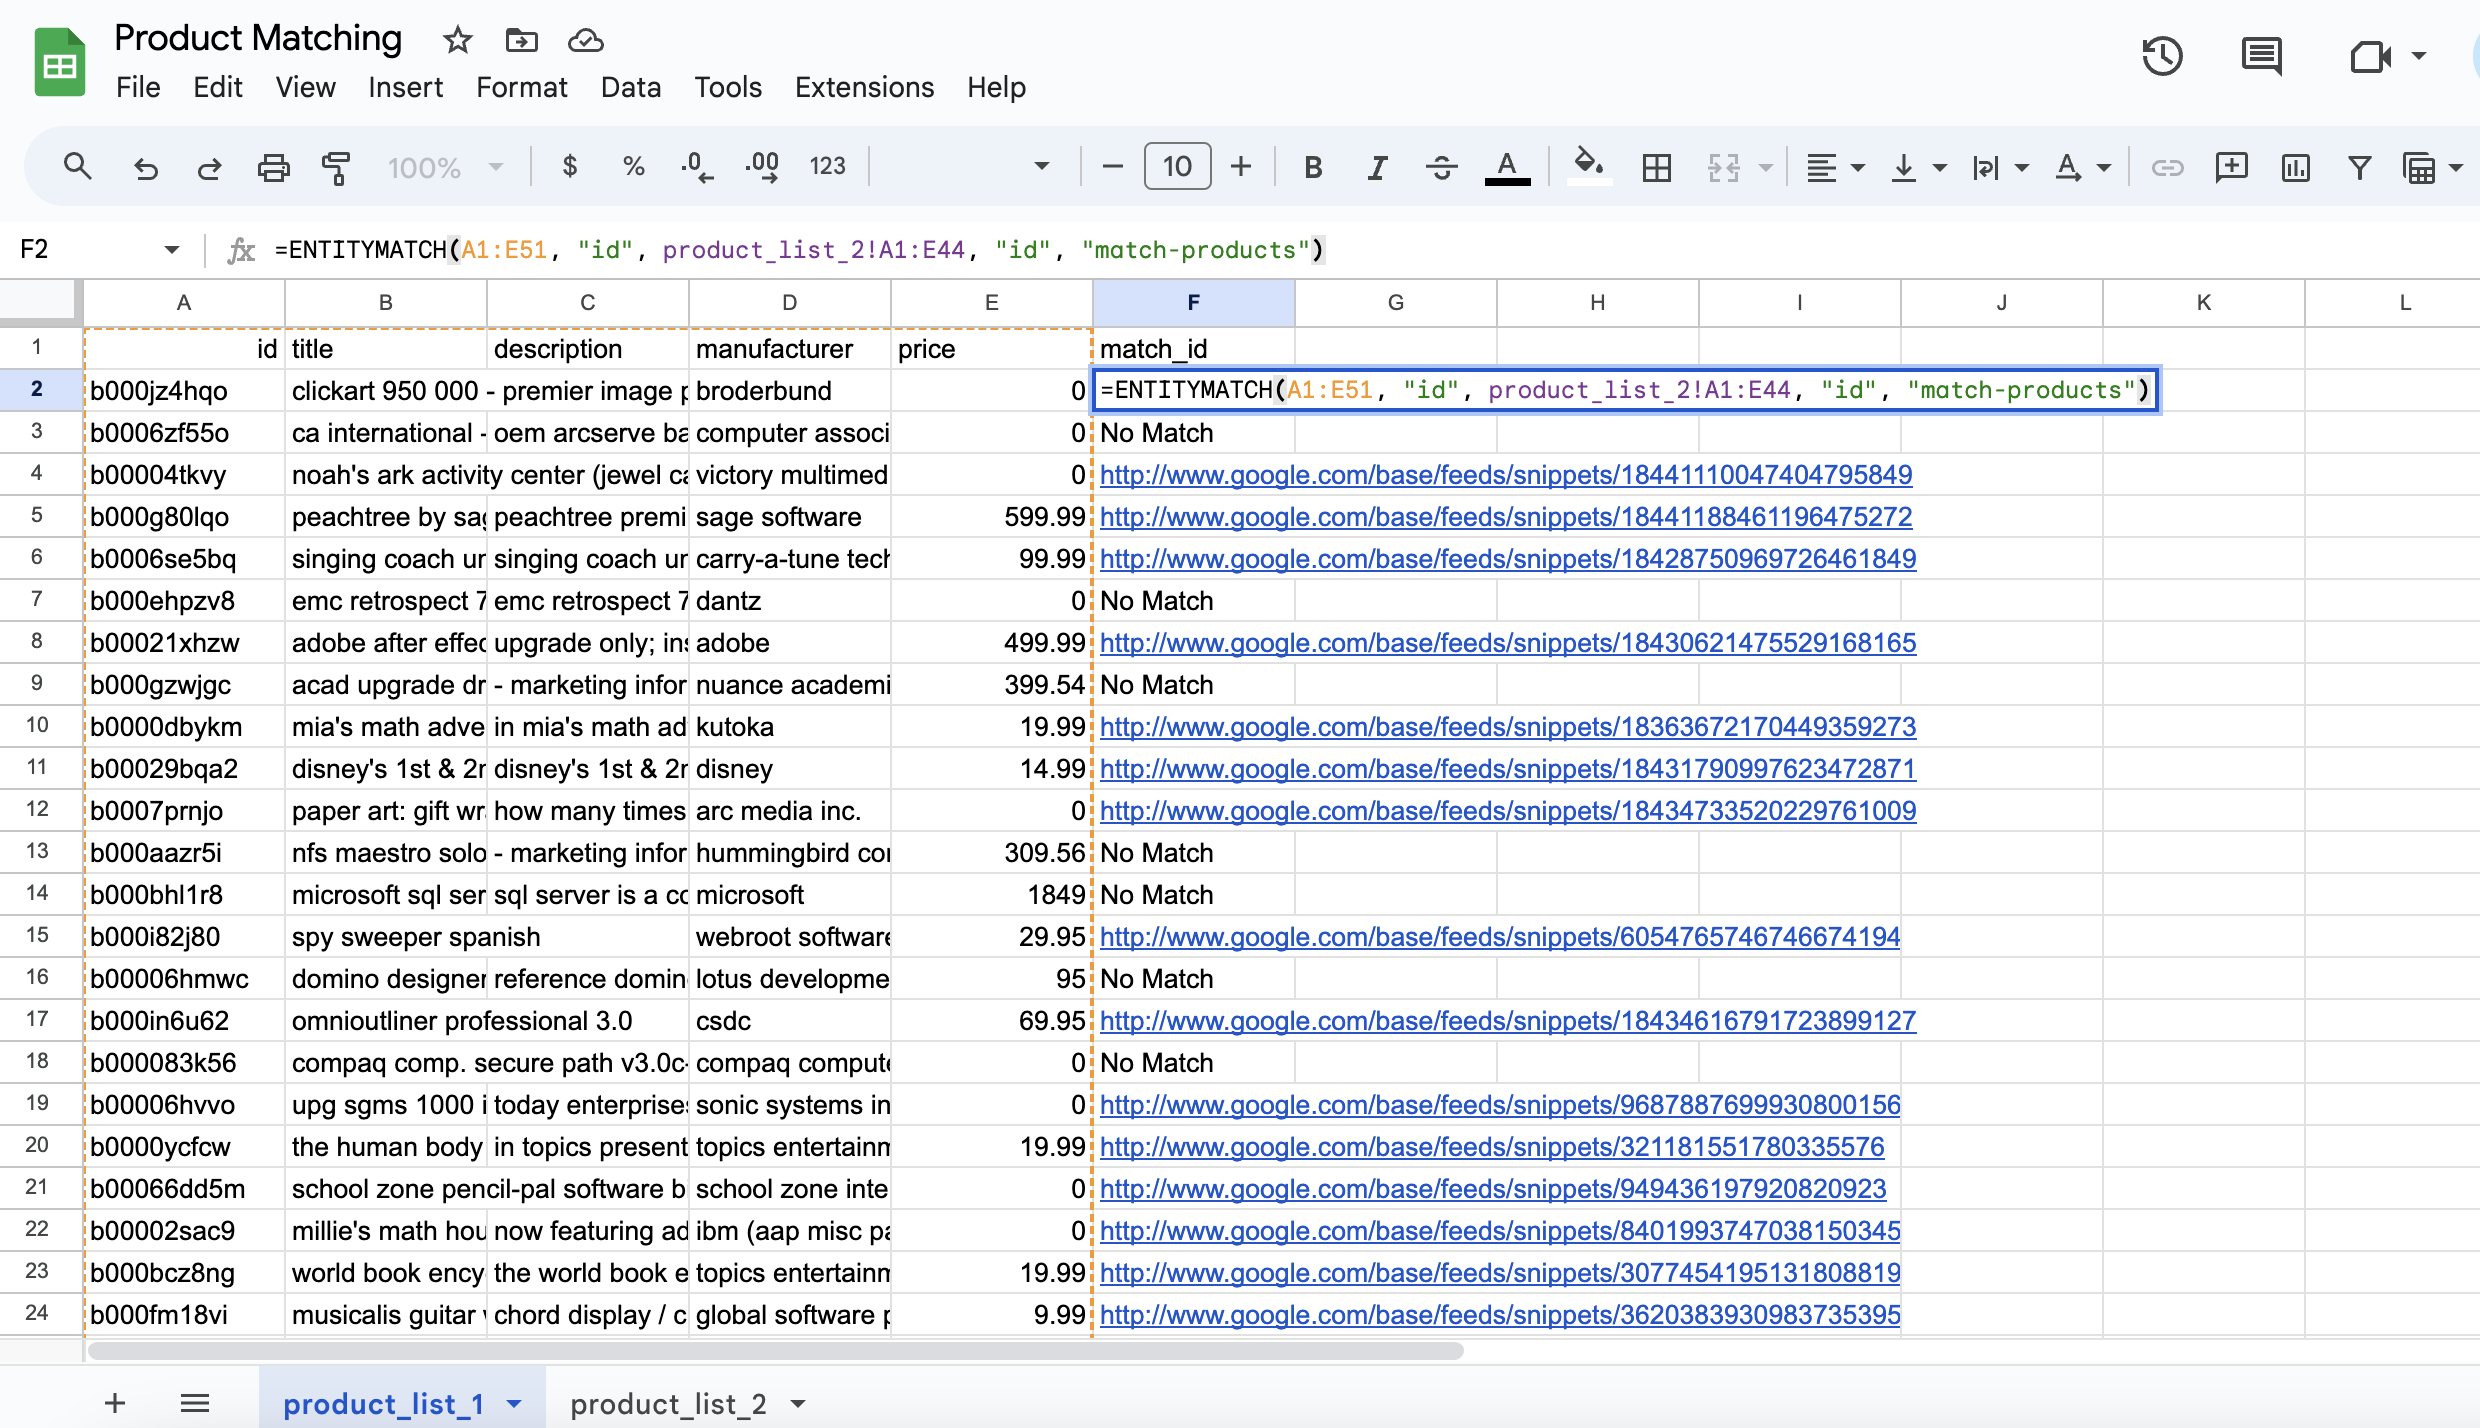Click the font size field showing 10
This screenshot has height=1428, width=2480.
click(x=1177, y=166)
